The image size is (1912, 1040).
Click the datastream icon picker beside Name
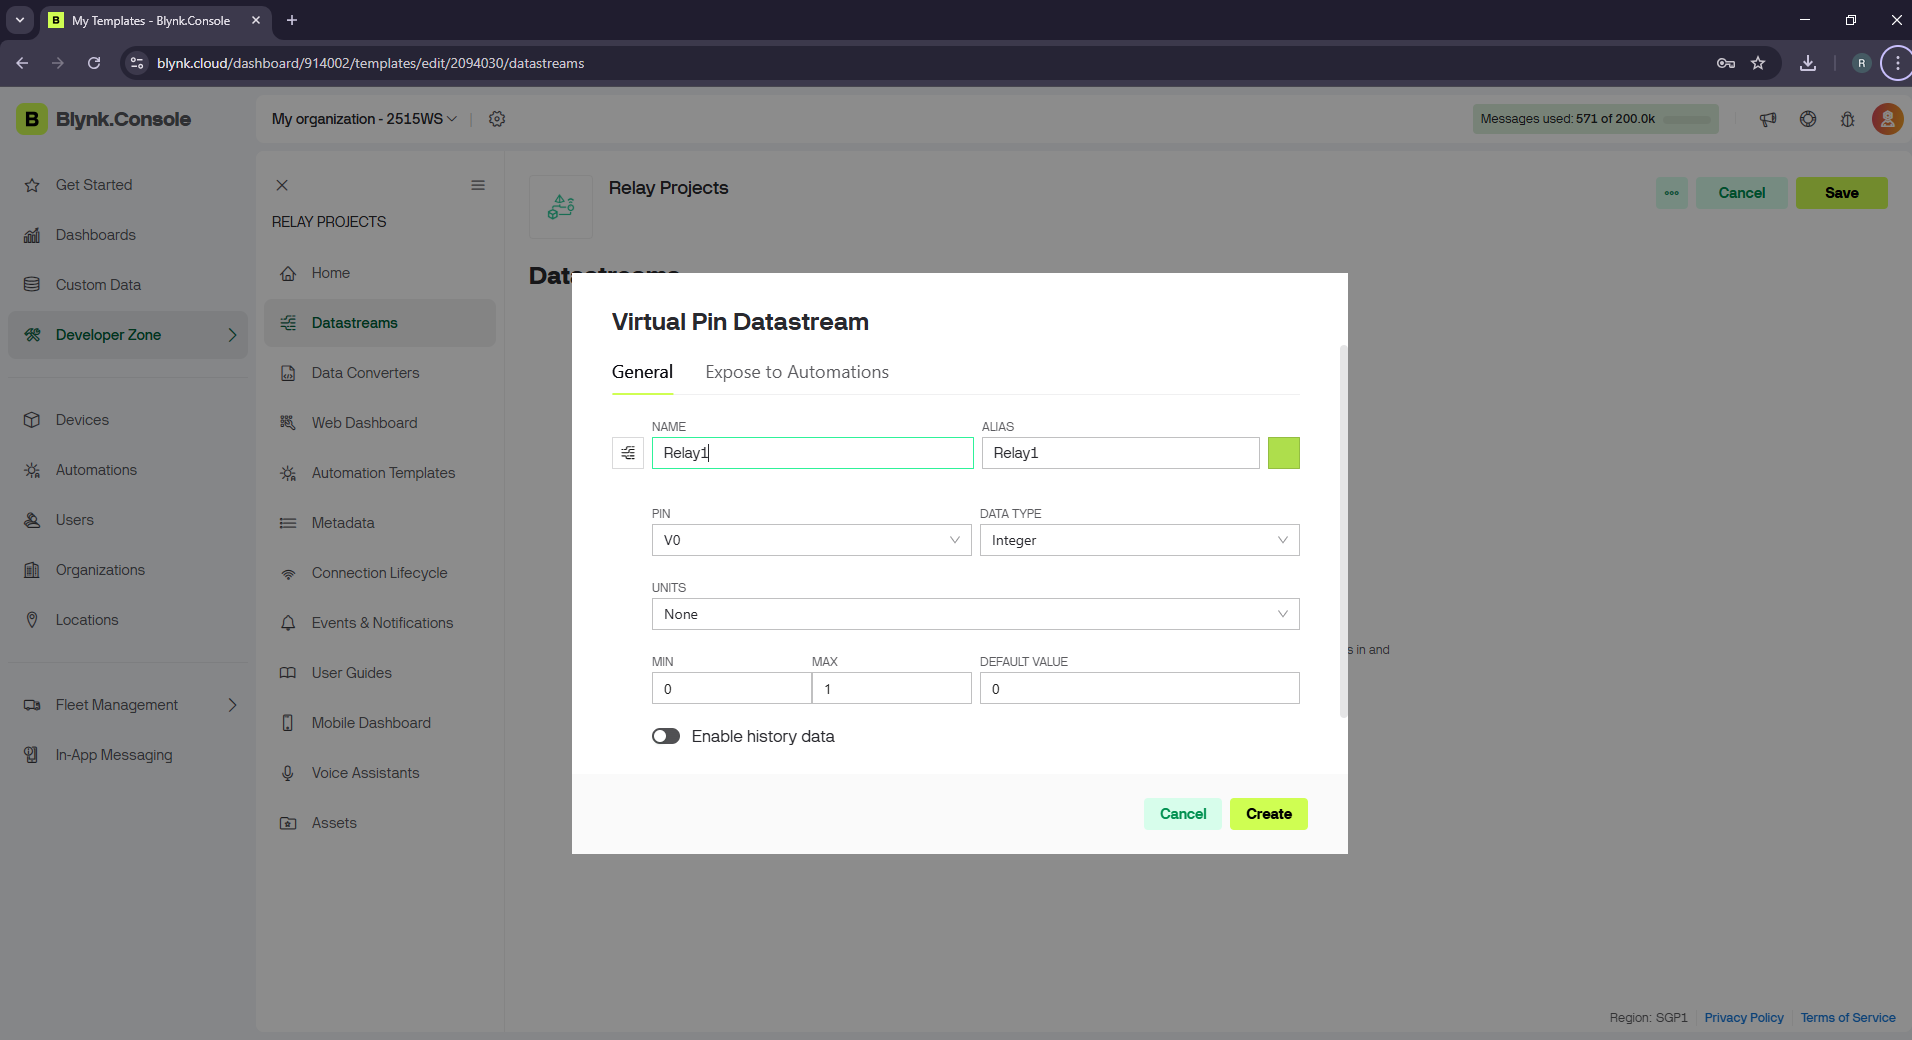pyautogui.click(x=627, y=453)
